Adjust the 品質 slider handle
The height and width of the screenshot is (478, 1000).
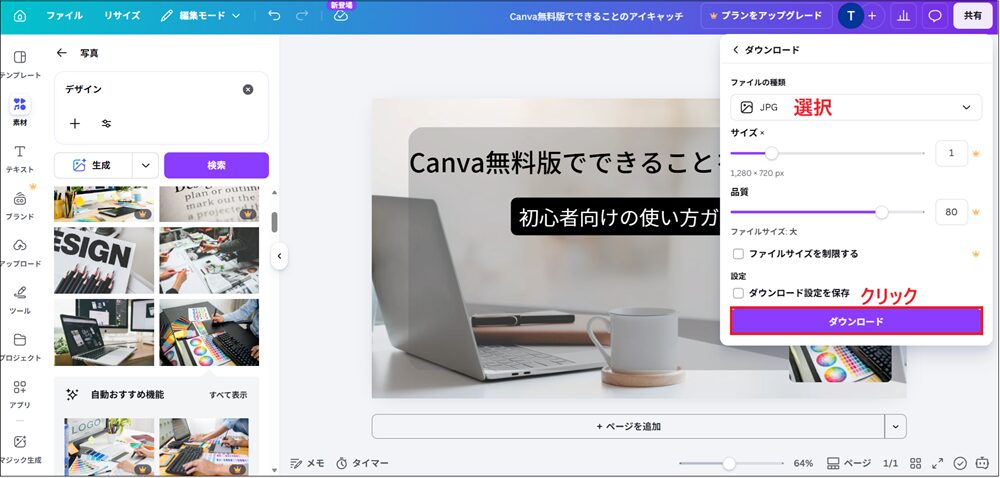coord(881,212)
